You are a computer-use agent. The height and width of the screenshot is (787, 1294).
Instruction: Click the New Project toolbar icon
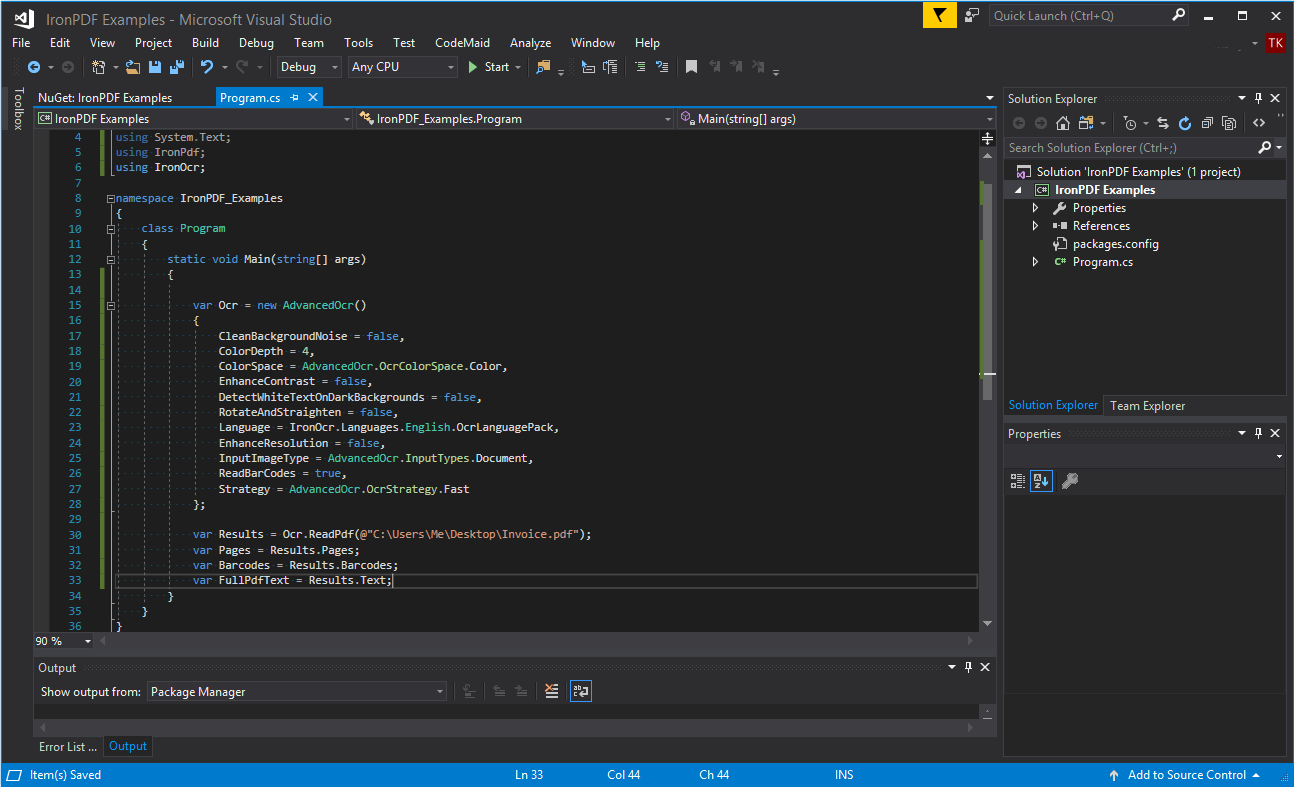(99, 67)
